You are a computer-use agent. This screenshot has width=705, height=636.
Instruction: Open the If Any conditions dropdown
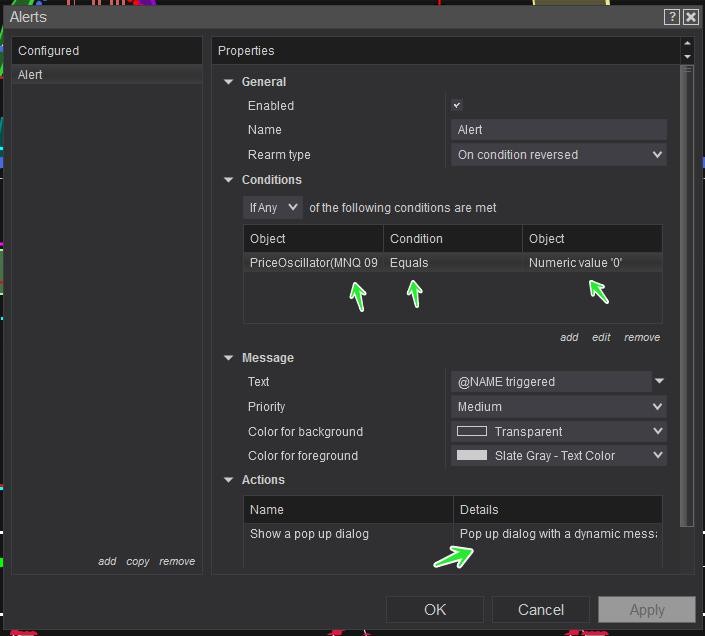point(272,208)
